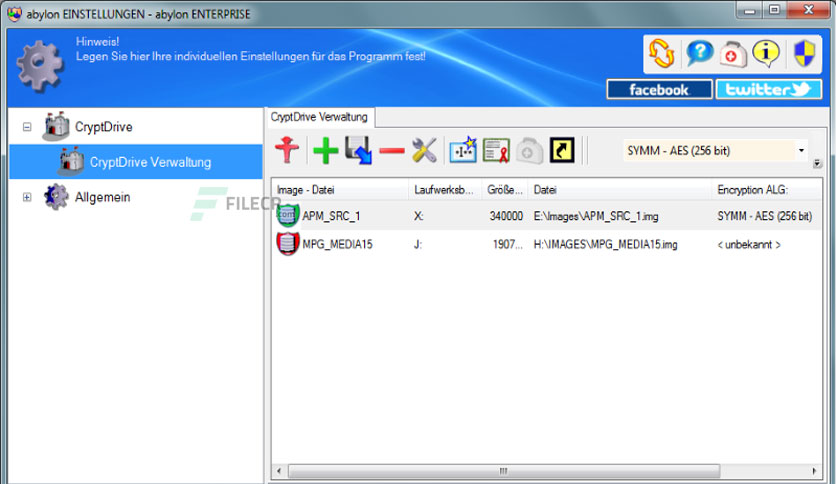Select the APM_SRC_1 image name

tap(331, 216)
